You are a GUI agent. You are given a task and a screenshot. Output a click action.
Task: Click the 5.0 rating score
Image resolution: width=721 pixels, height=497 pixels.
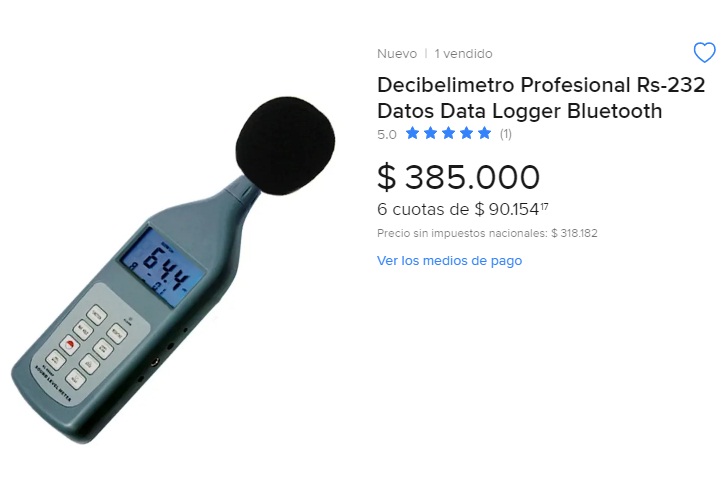tap(387, 135)
